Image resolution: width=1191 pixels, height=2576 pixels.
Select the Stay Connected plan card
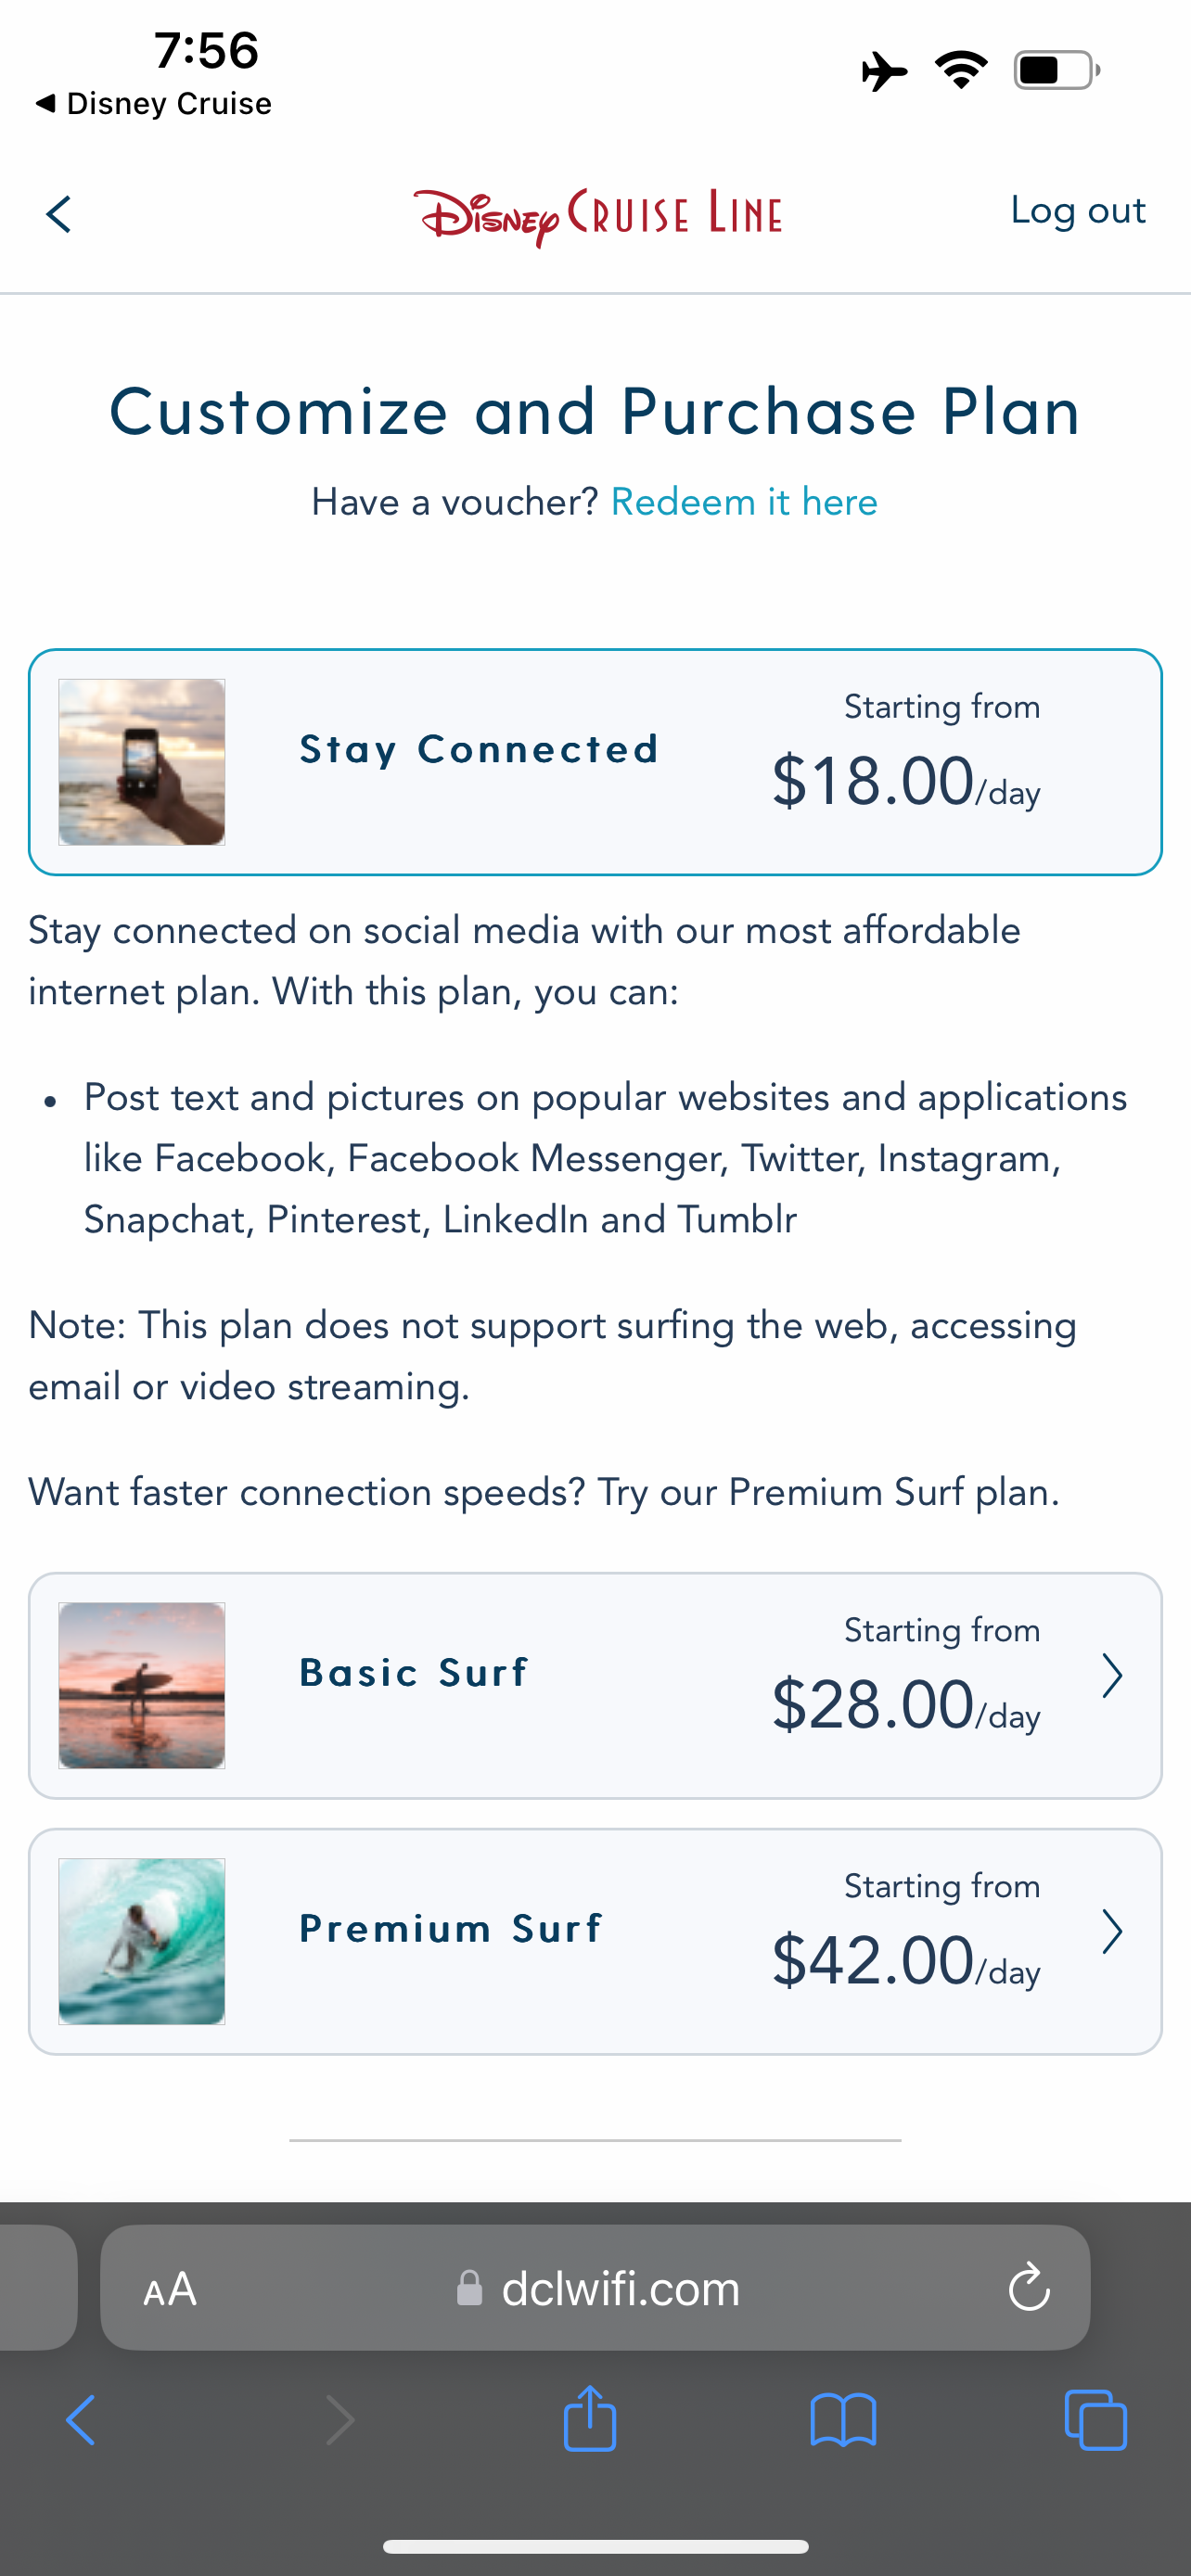tap(595, 761)
